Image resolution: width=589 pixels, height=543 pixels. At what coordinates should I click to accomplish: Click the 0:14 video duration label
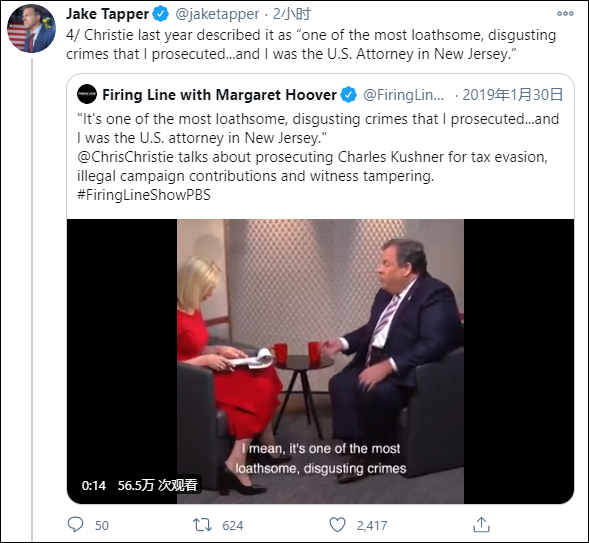click(94, 486)
